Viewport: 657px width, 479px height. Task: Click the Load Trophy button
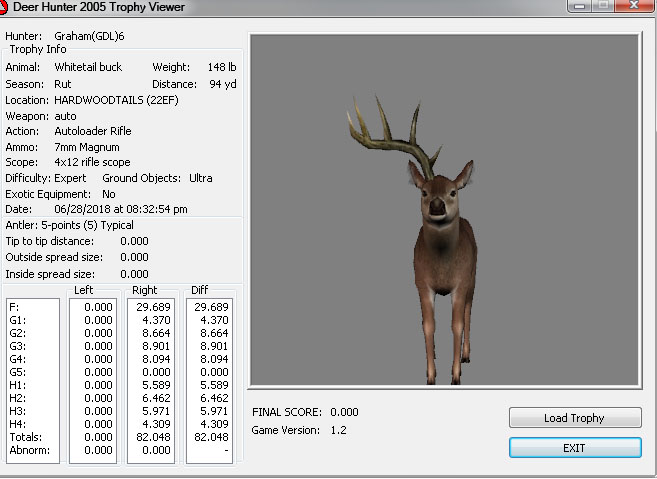(x=573, y=418)
